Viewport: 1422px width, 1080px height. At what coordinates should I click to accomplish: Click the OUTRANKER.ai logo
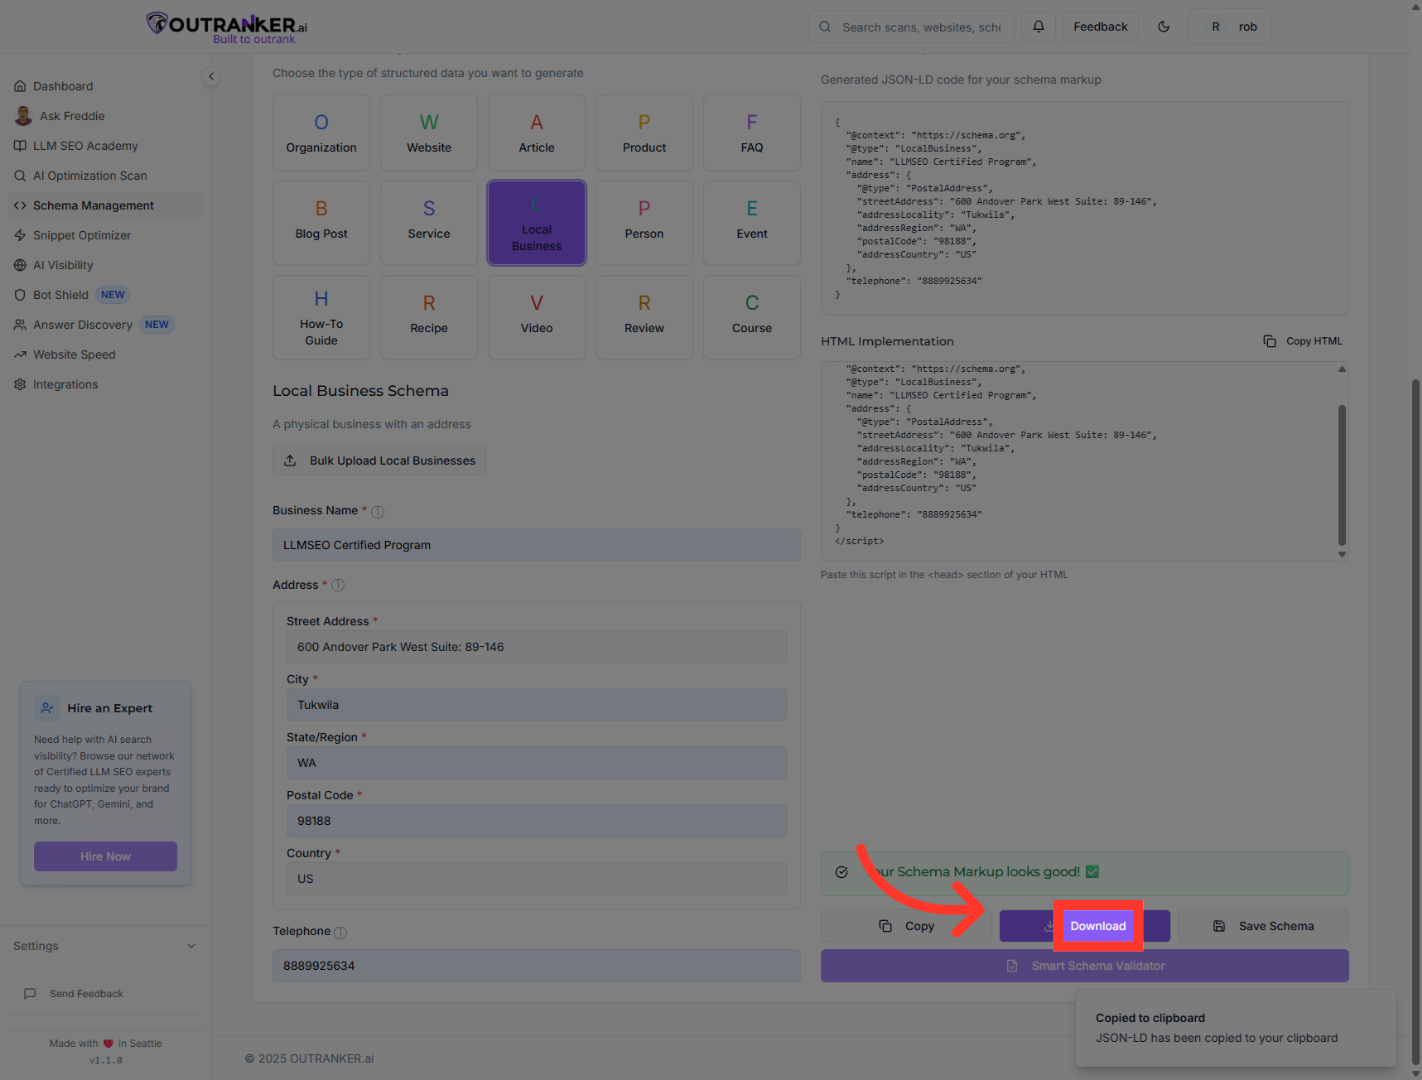point(228,27)
